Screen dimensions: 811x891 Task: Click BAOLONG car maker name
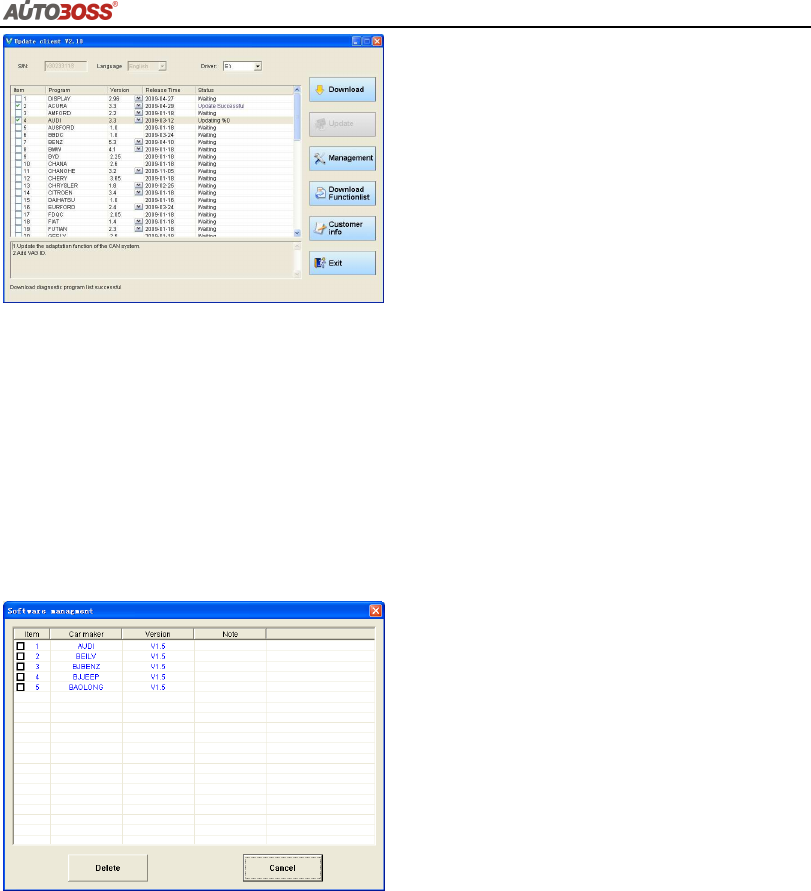86,687
